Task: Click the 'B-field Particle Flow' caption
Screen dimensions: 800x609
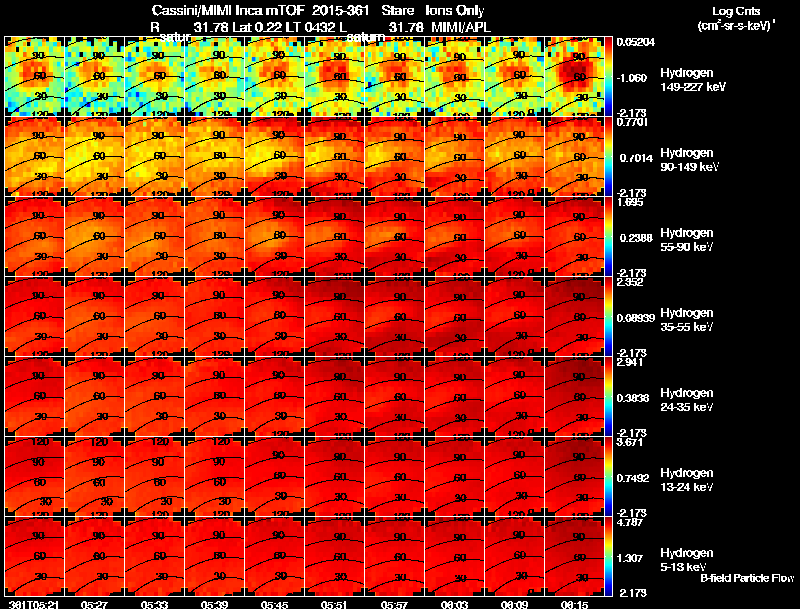Action: click(x=747, y=578)
